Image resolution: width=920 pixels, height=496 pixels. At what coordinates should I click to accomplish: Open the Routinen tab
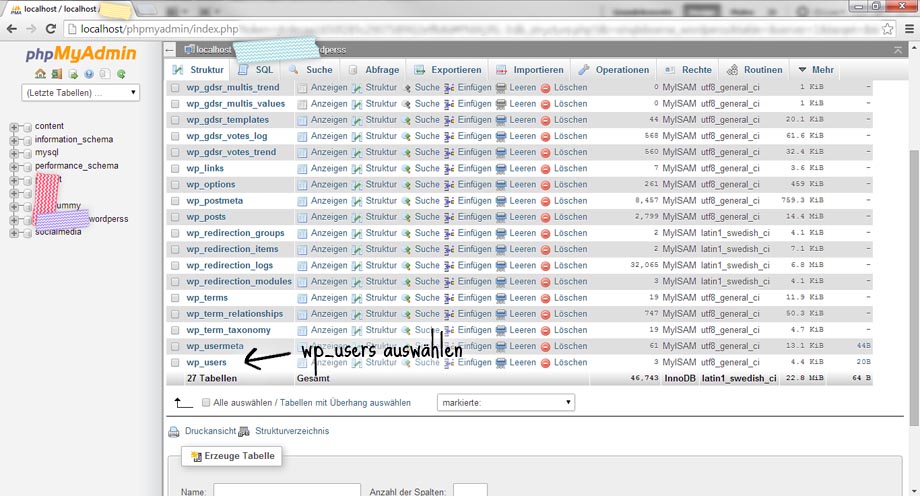[755, 70]
